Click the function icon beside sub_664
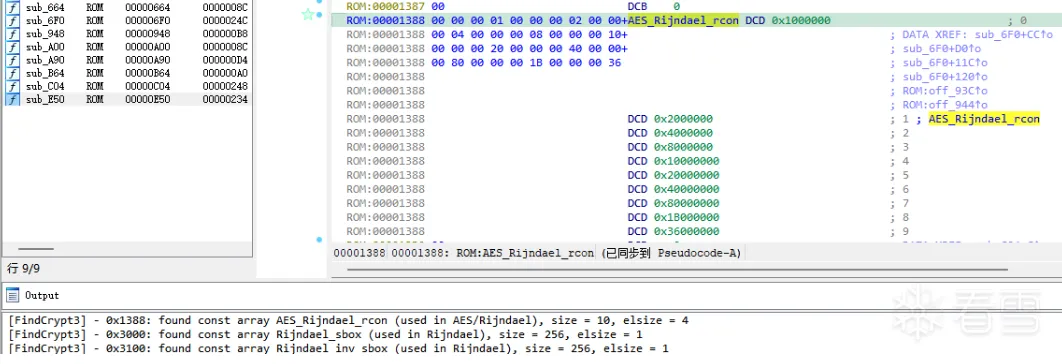1062x364 pixels. point(12,7)
